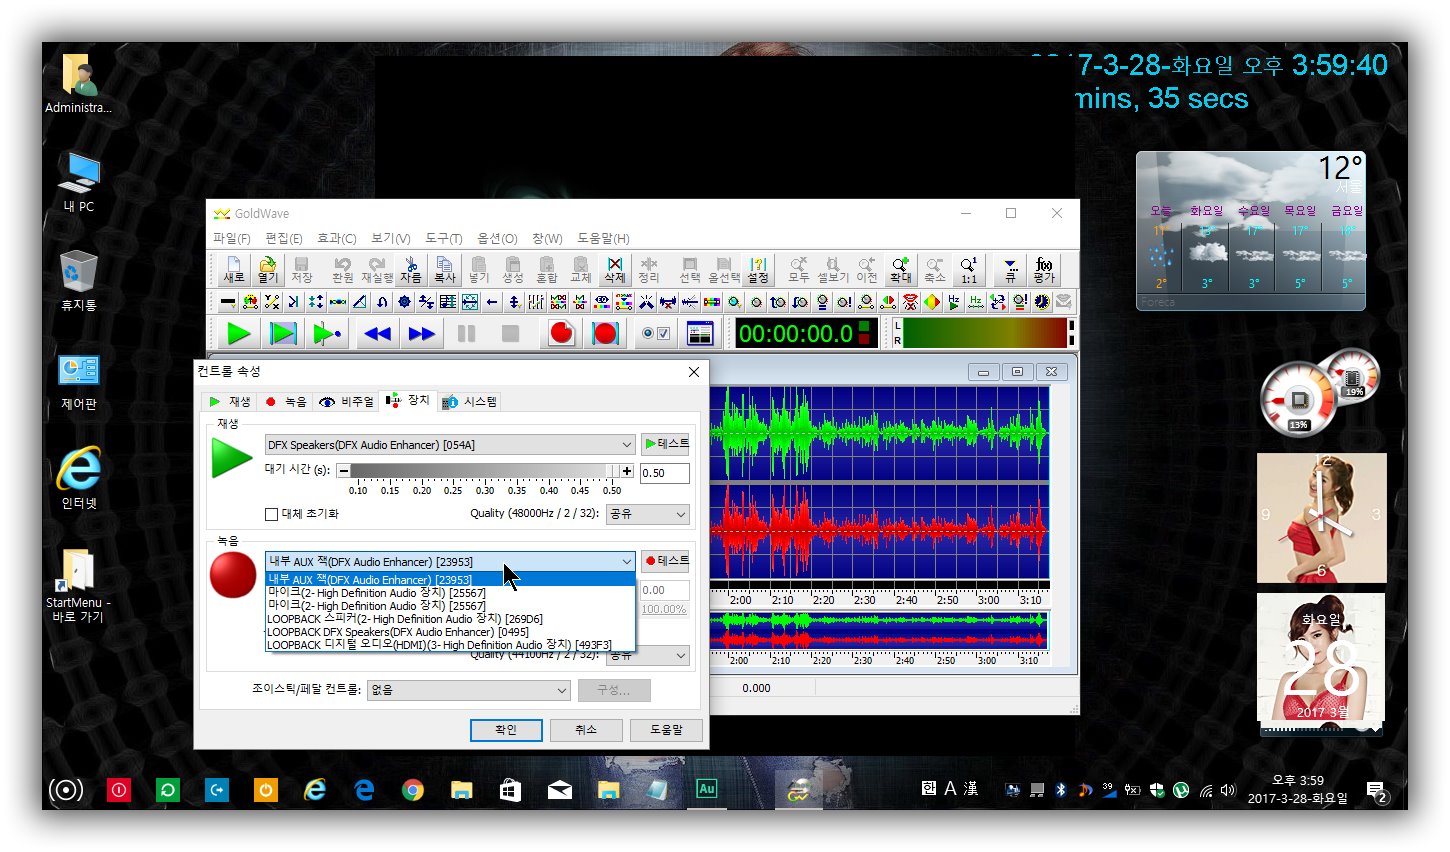Set zoom to 1:1 icon
This screenshot has width=1450, height=852.
tap(969, 269)
